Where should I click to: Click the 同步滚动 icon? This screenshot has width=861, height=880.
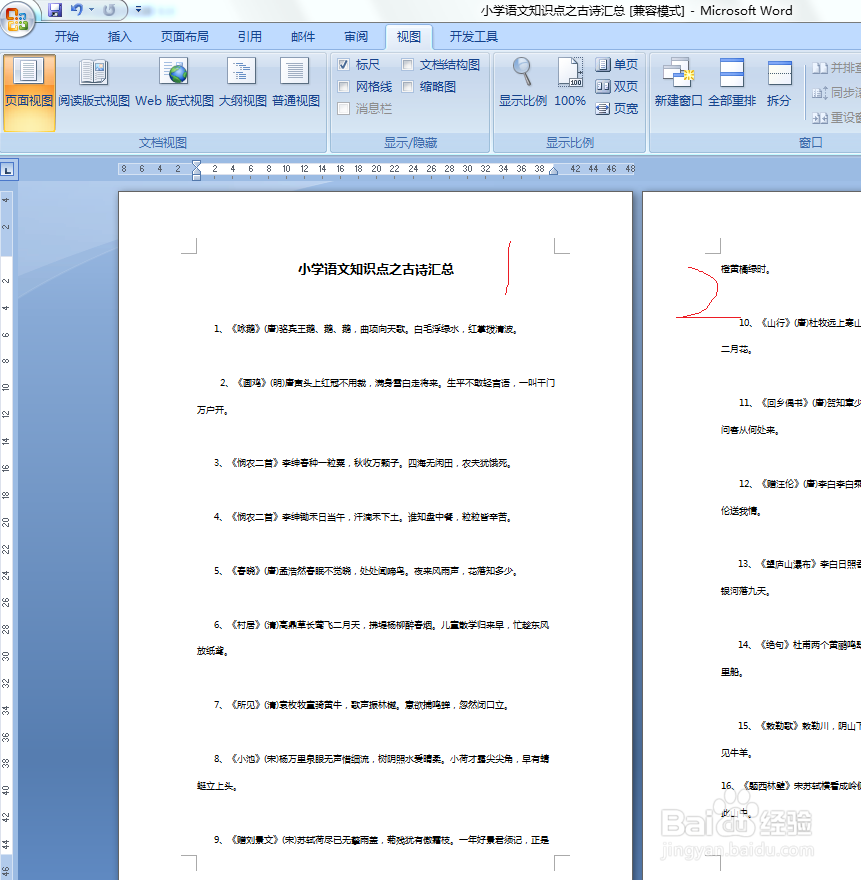pyautogui.click(x=820, y=93)
